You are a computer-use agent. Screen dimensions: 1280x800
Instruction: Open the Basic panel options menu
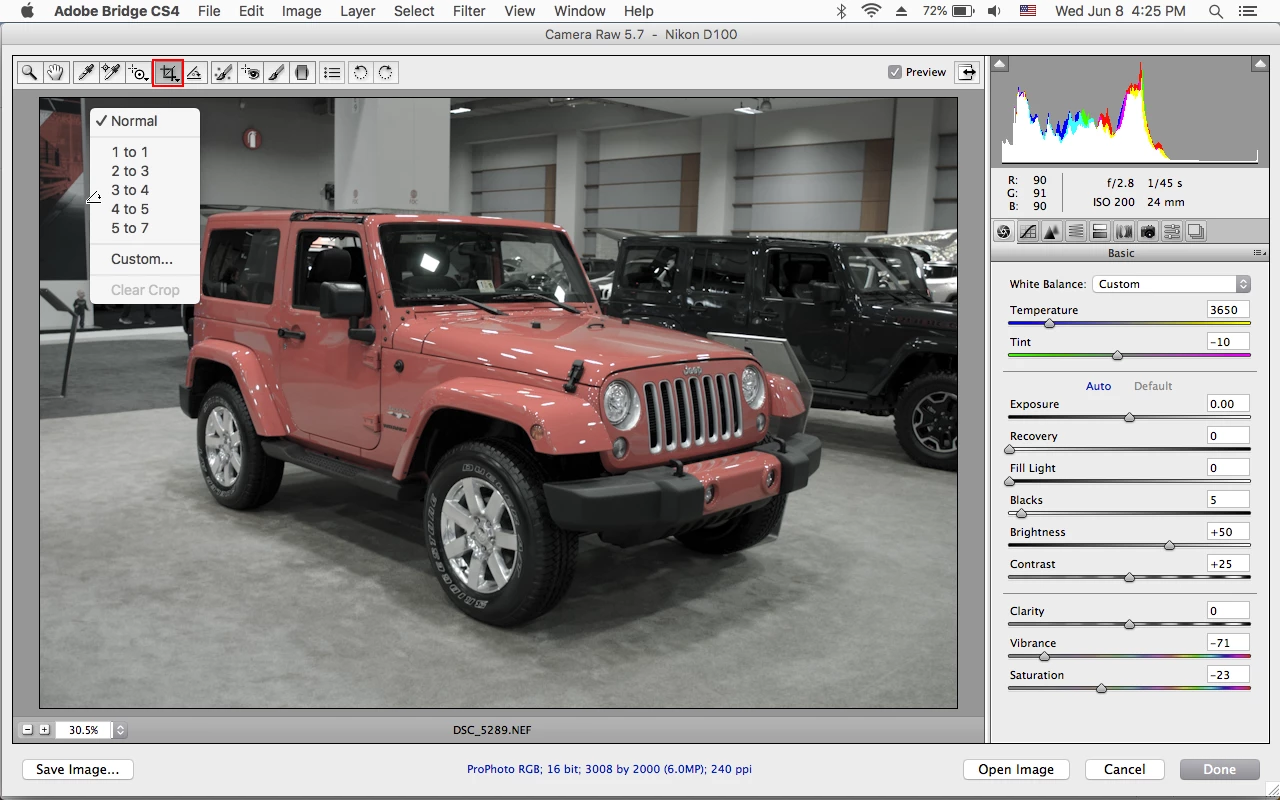1259,254
